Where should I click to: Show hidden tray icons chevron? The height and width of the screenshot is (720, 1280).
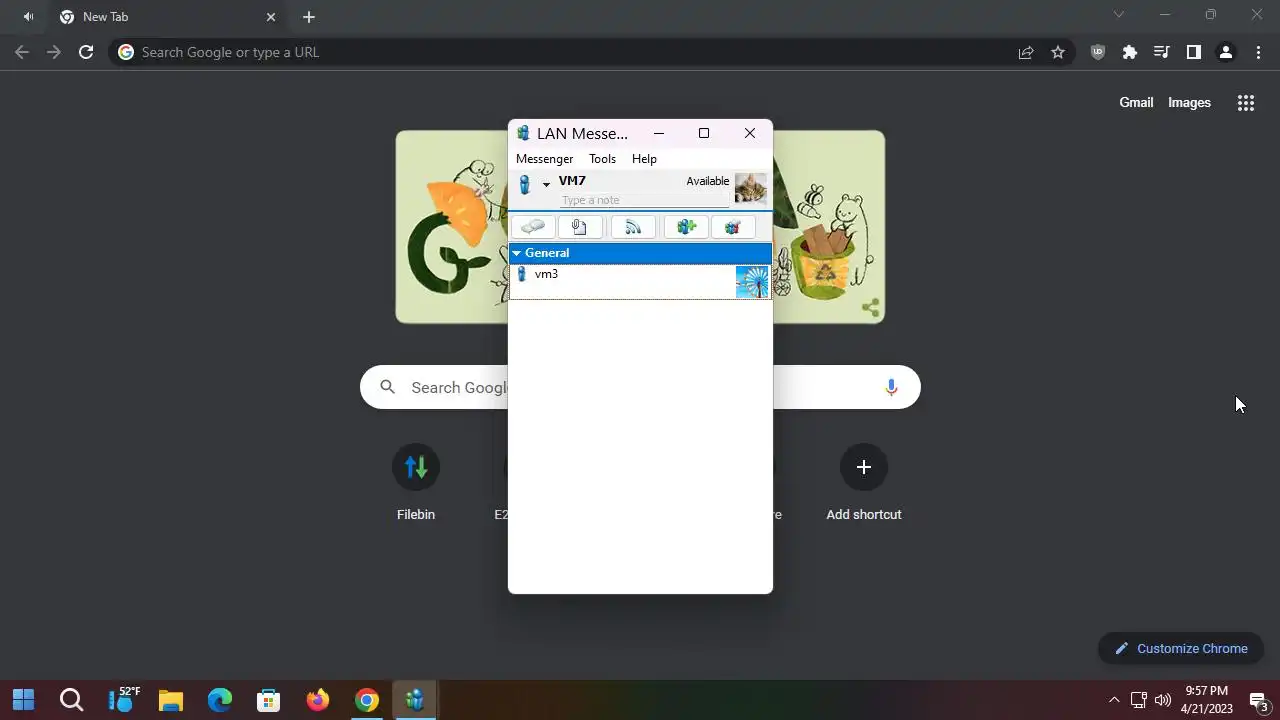(1114, 700)
